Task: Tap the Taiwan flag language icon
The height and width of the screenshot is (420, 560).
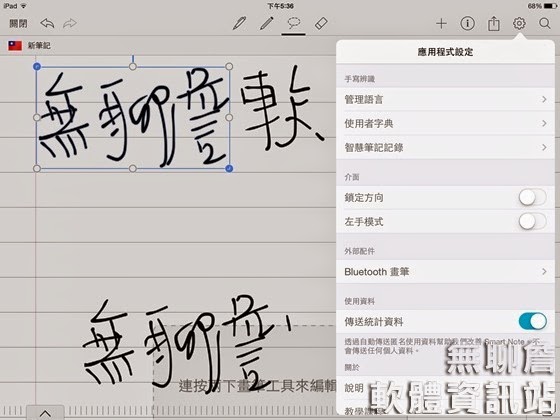Action: tap(15, 46)
